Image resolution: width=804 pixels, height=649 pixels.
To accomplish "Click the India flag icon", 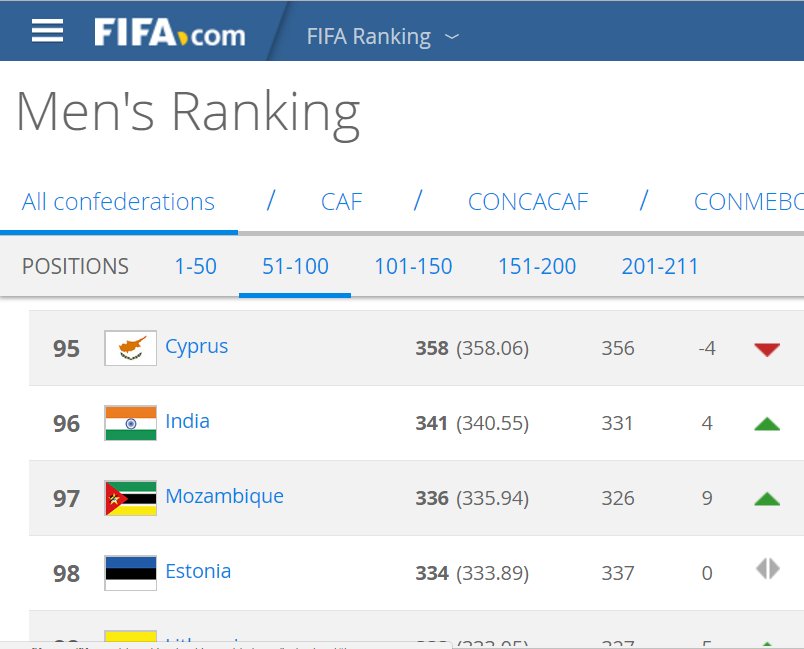I will [131, 423].
